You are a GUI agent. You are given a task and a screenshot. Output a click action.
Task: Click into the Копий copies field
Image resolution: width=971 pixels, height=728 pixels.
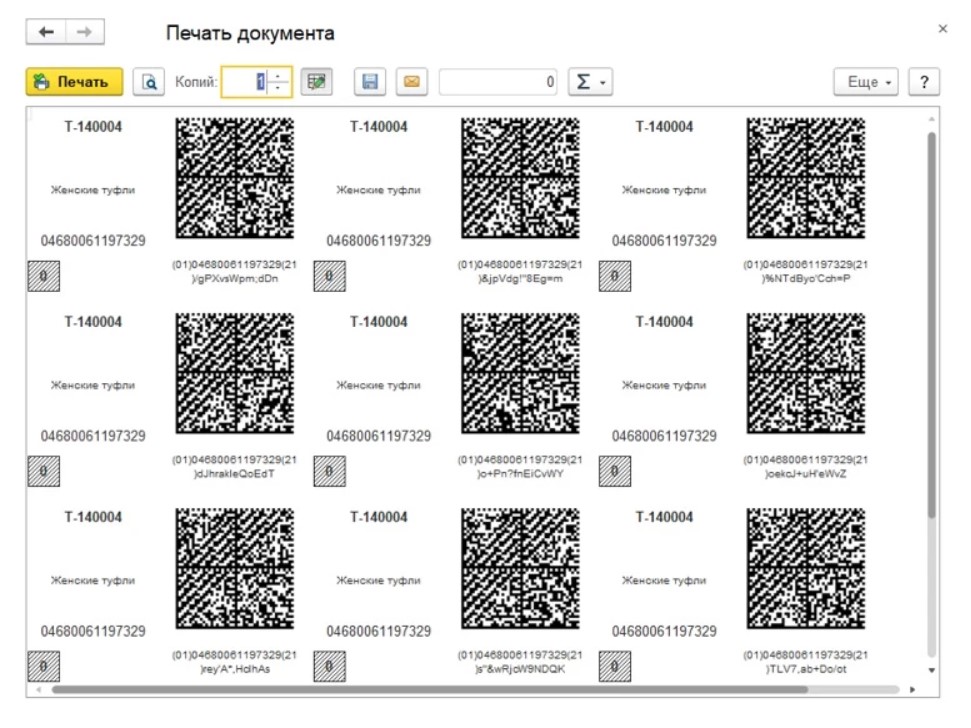(246, 82)
